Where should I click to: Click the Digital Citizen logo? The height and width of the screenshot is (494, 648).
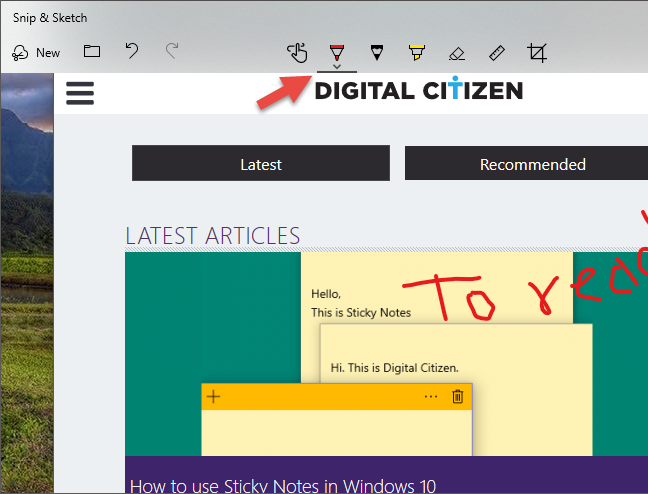pyautogui.click(x=419, y=89)
